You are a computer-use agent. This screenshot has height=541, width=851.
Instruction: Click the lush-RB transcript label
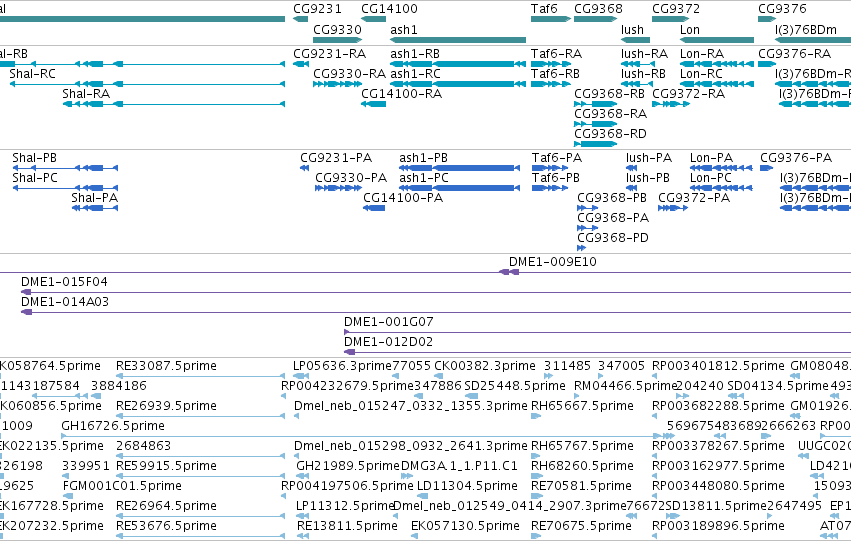click(x=643, y=73)
